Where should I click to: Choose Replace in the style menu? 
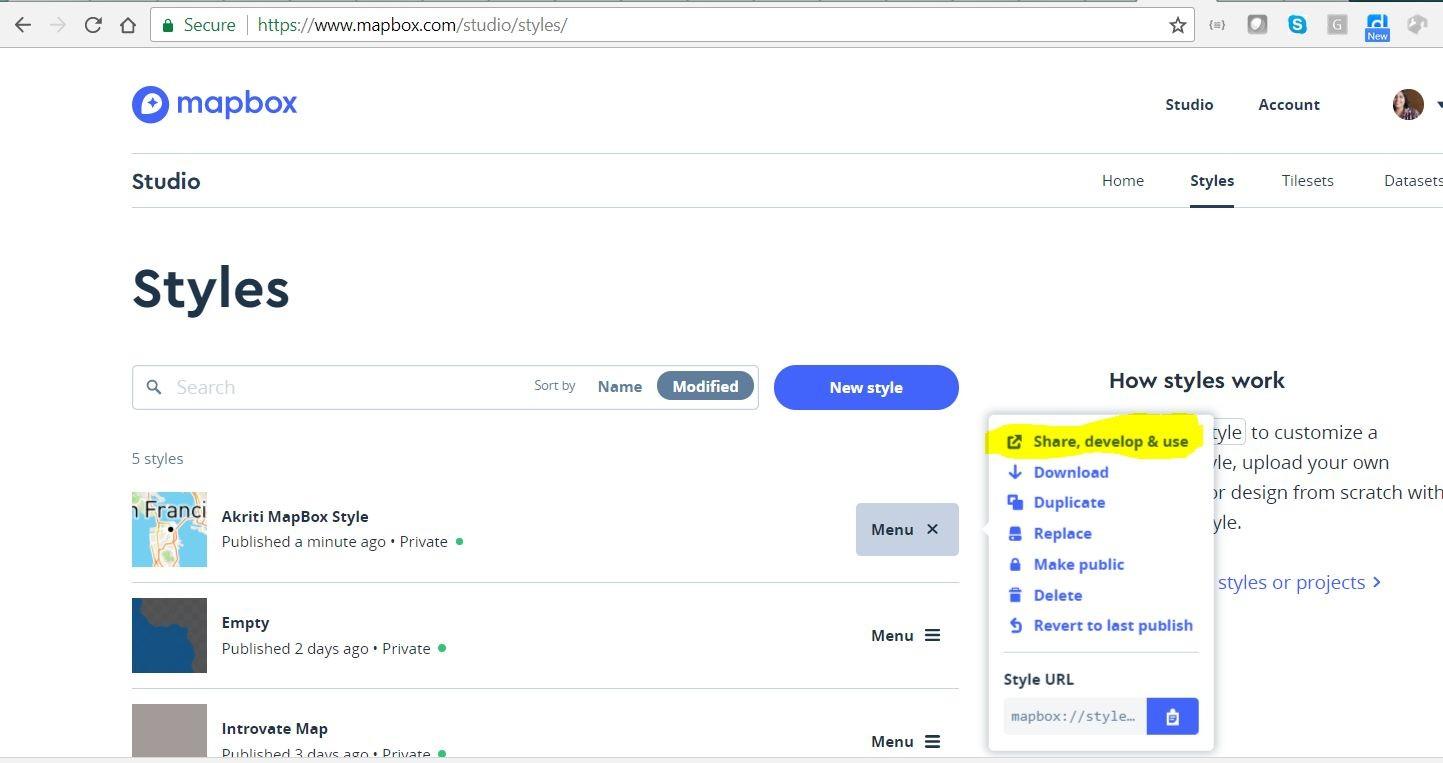(x=1062, y=533)
